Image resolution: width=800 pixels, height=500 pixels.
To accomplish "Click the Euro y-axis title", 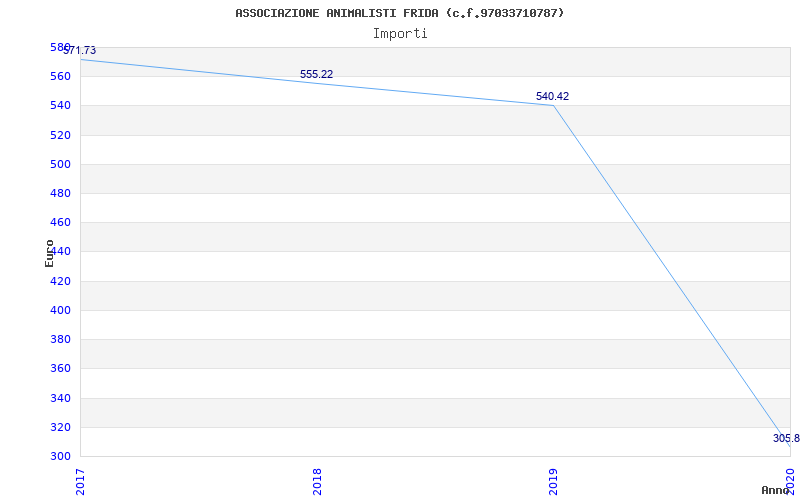I will coord(49,253).
